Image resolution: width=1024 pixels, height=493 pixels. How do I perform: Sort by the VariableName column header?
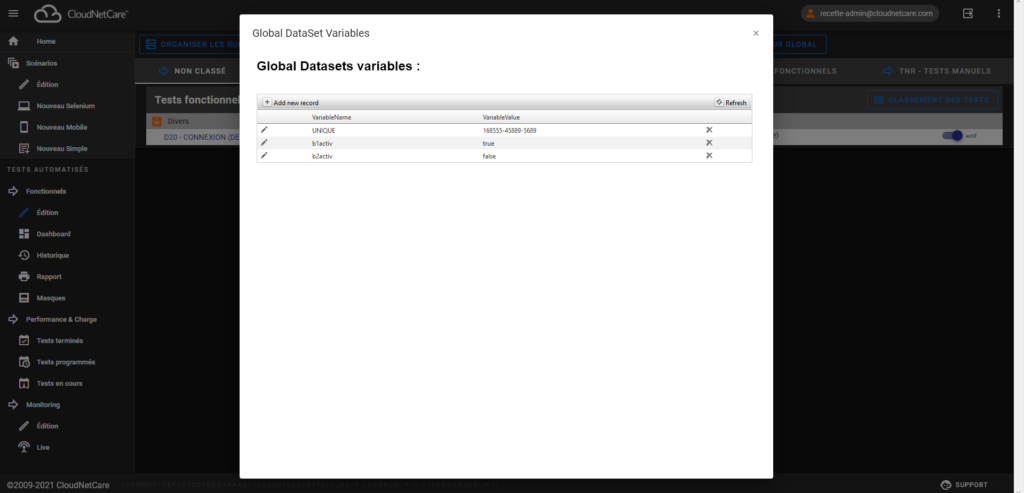click(331, 117)
